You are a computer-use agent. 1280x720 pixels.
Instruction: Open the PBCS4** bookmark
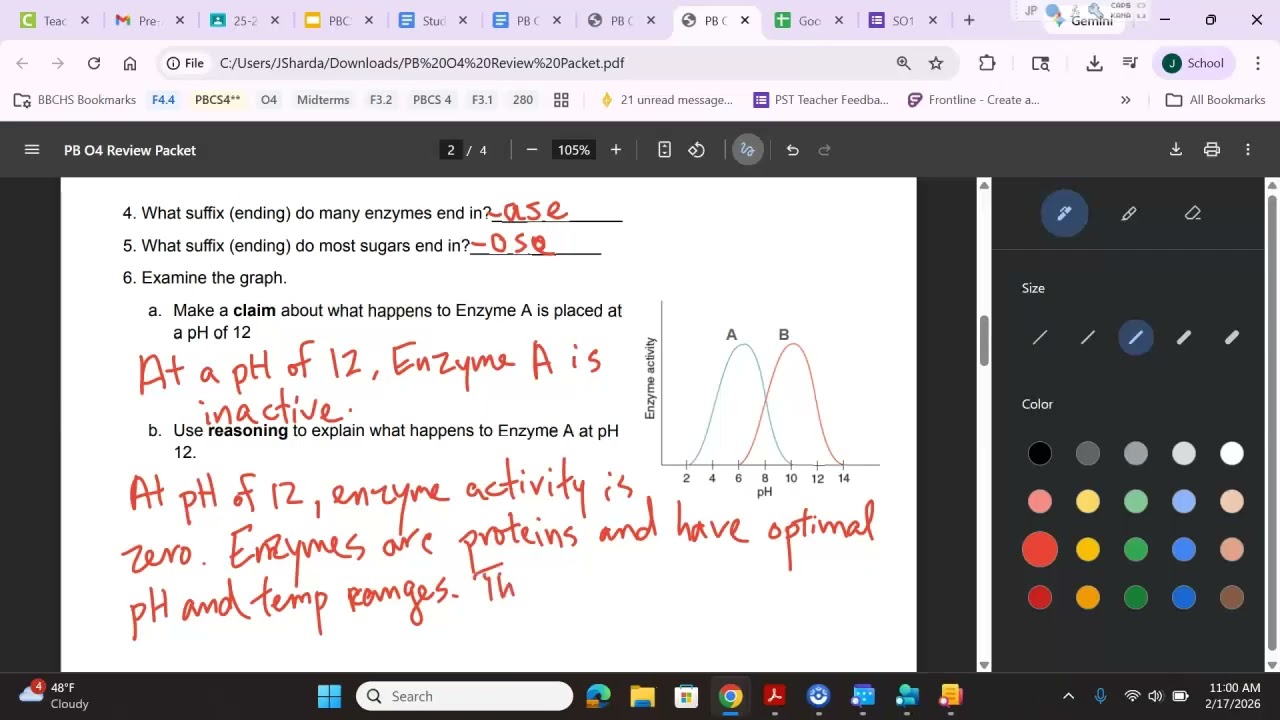218,100
